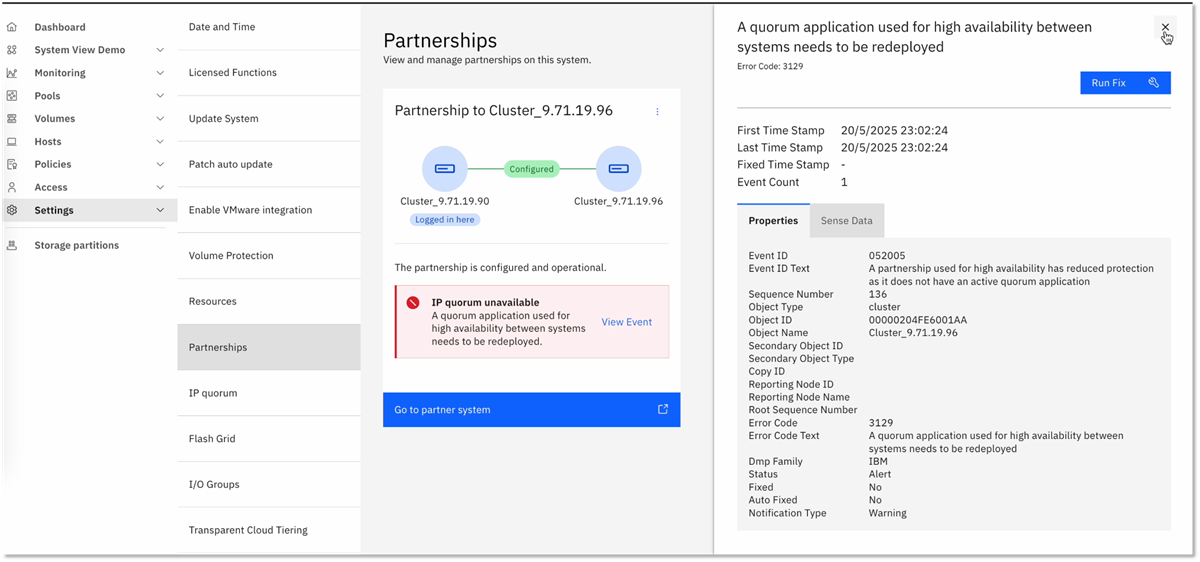Expand the Access menu chevron

click(x=160, y=187)
